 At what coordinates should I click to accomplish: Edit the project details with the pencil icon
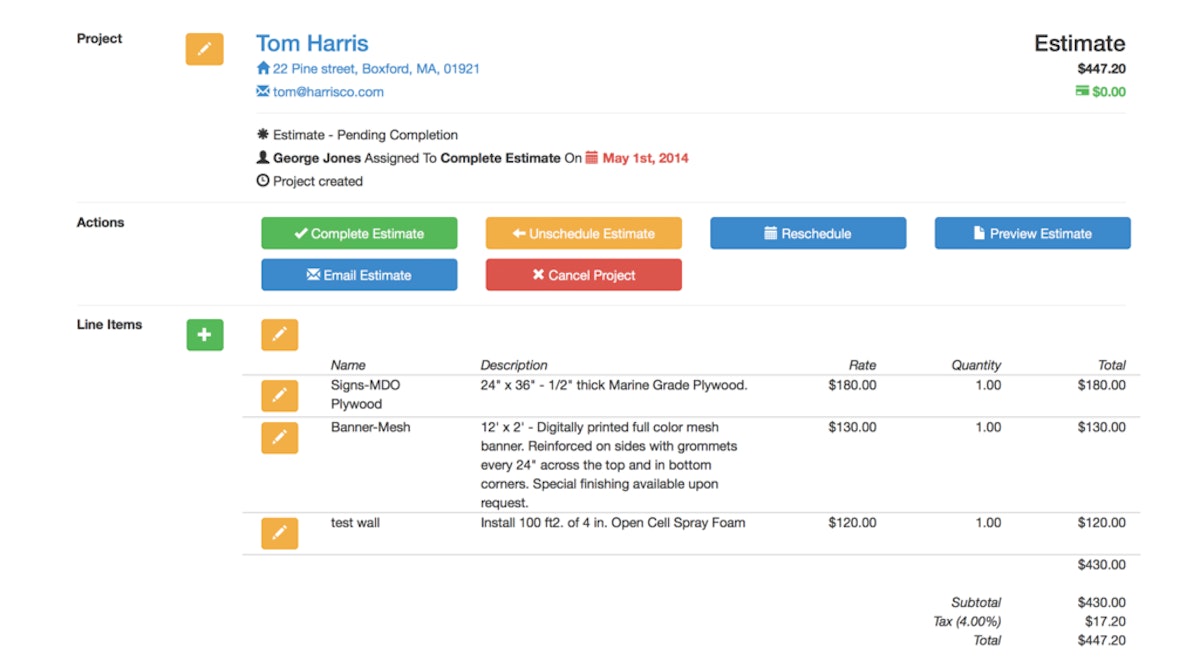tap(204, 49)
